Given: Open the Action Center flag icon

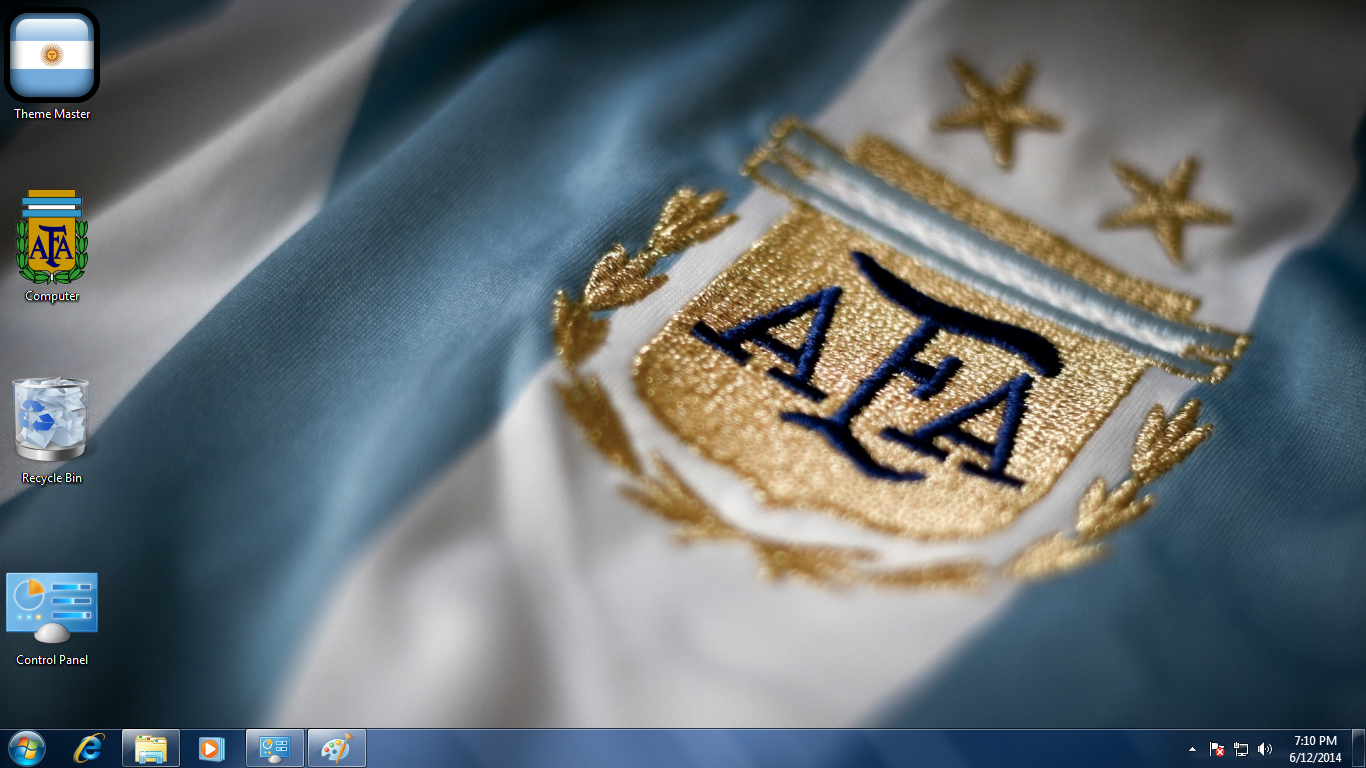Looking at the screenshot, I should (x=1217, y=749).
